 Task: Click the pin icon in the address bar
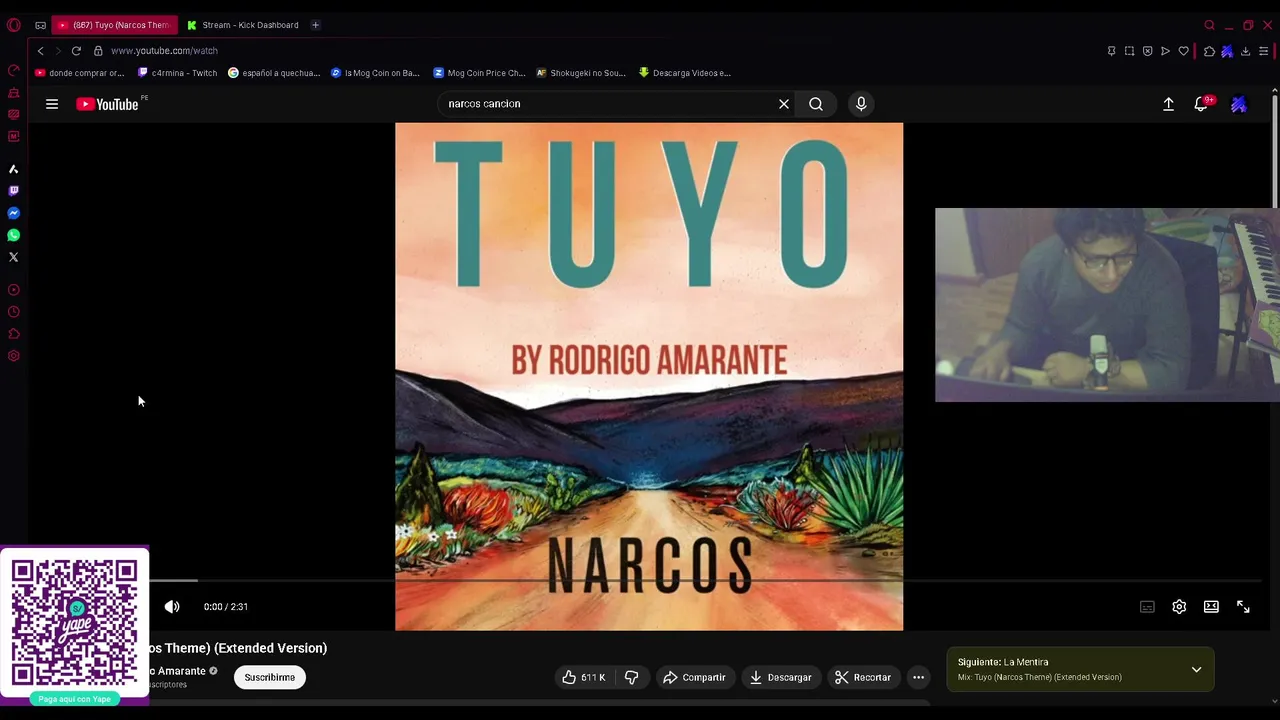(x=1111, y=51)
